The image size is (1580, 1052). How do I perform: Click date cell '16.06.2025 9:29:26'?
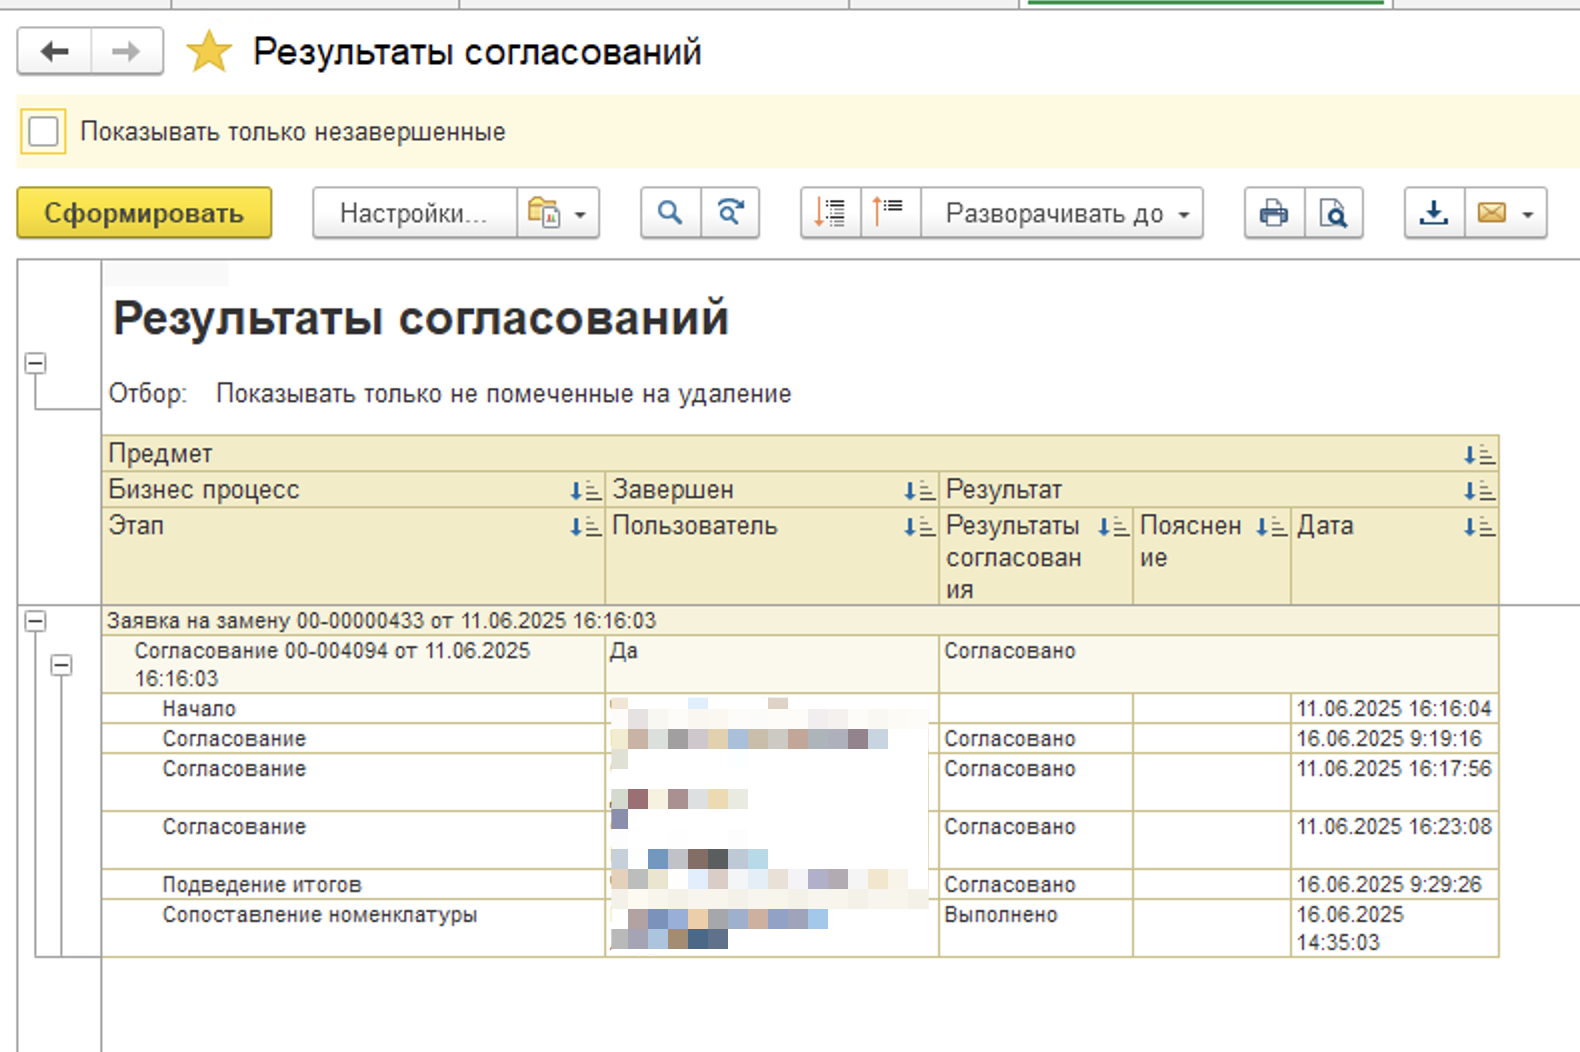tap(1394, 885)
